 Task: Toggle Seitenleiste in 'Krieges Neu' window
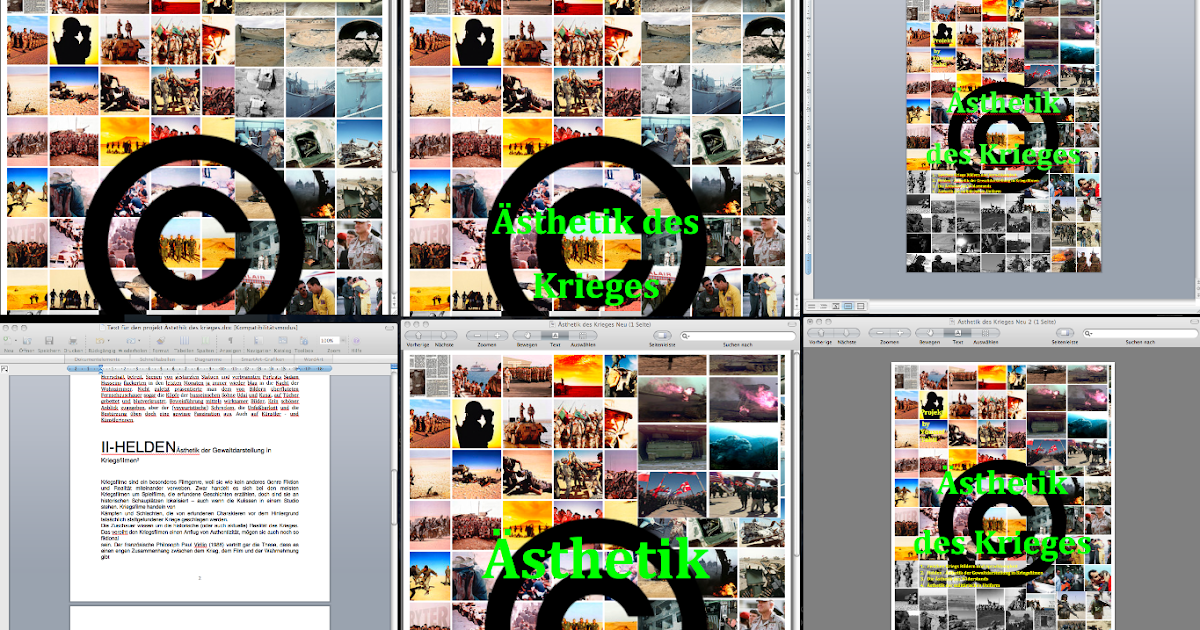tap(662, 335)
